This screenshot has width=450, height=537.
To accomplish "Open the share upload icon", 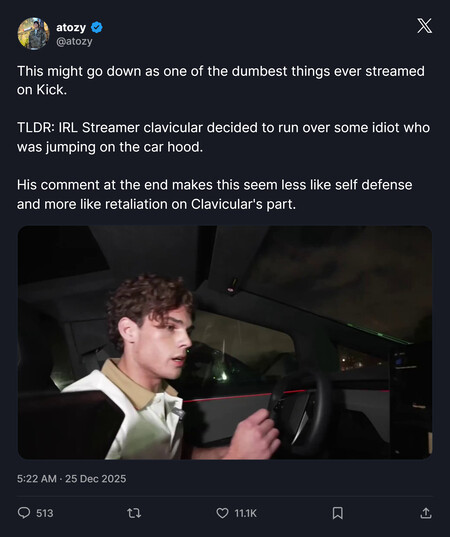I will click(426, 513).
